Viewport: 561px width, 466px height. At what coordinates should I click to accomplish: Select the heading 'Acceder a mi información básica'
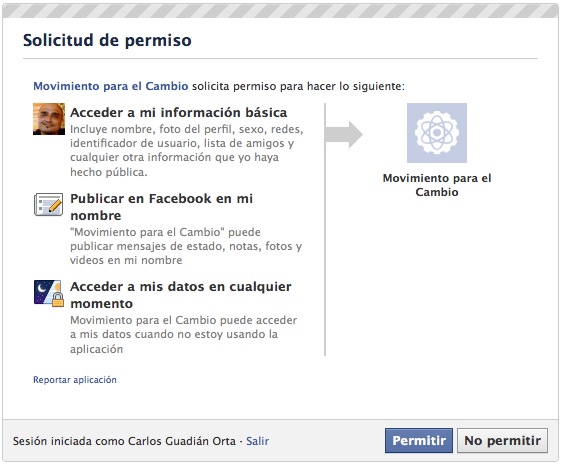click(179, 112)
